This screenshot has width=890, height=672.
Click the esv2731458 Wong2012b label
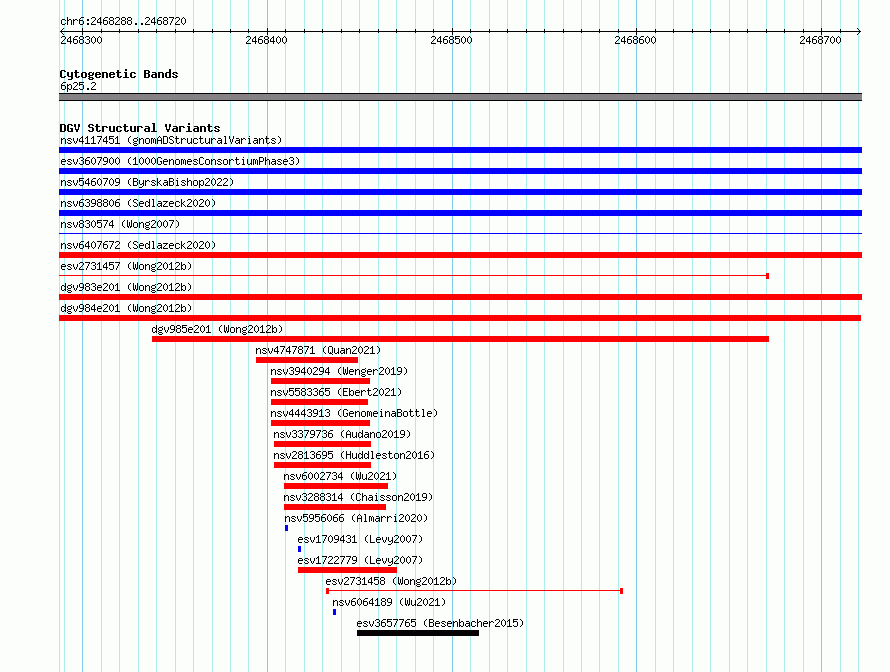[391, 581]
